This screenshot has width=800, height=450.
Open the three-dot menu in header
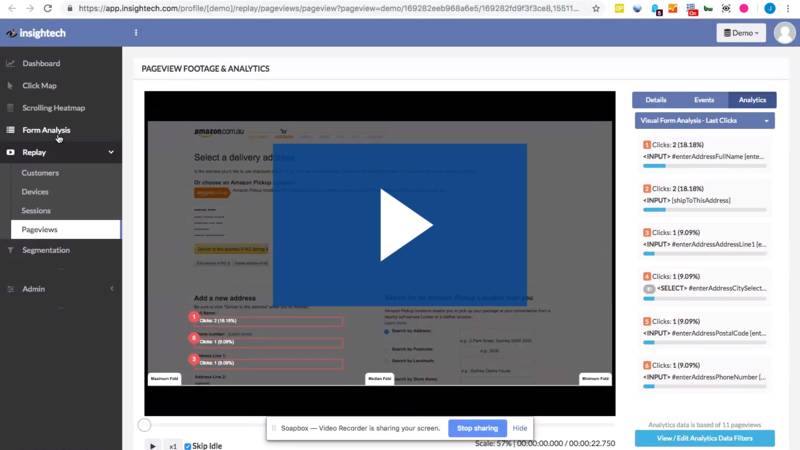click(x=136, y=33)
